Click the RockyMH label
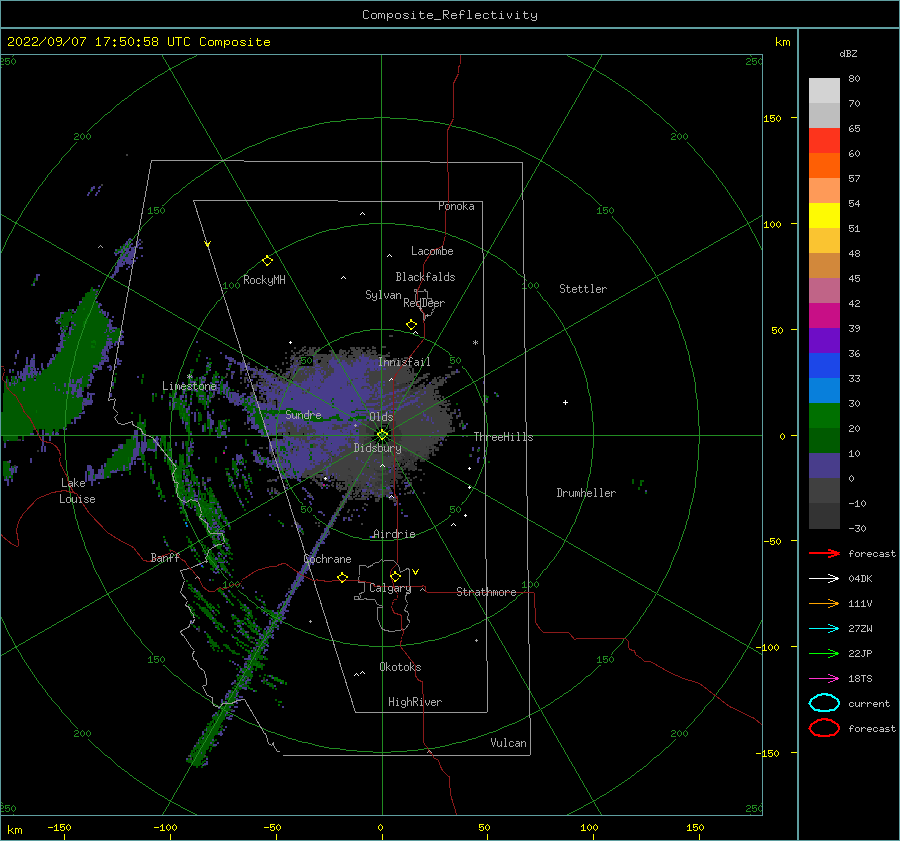Image resolution: width=900 pixels, height=841 pixels. click(x=264, y=280)
